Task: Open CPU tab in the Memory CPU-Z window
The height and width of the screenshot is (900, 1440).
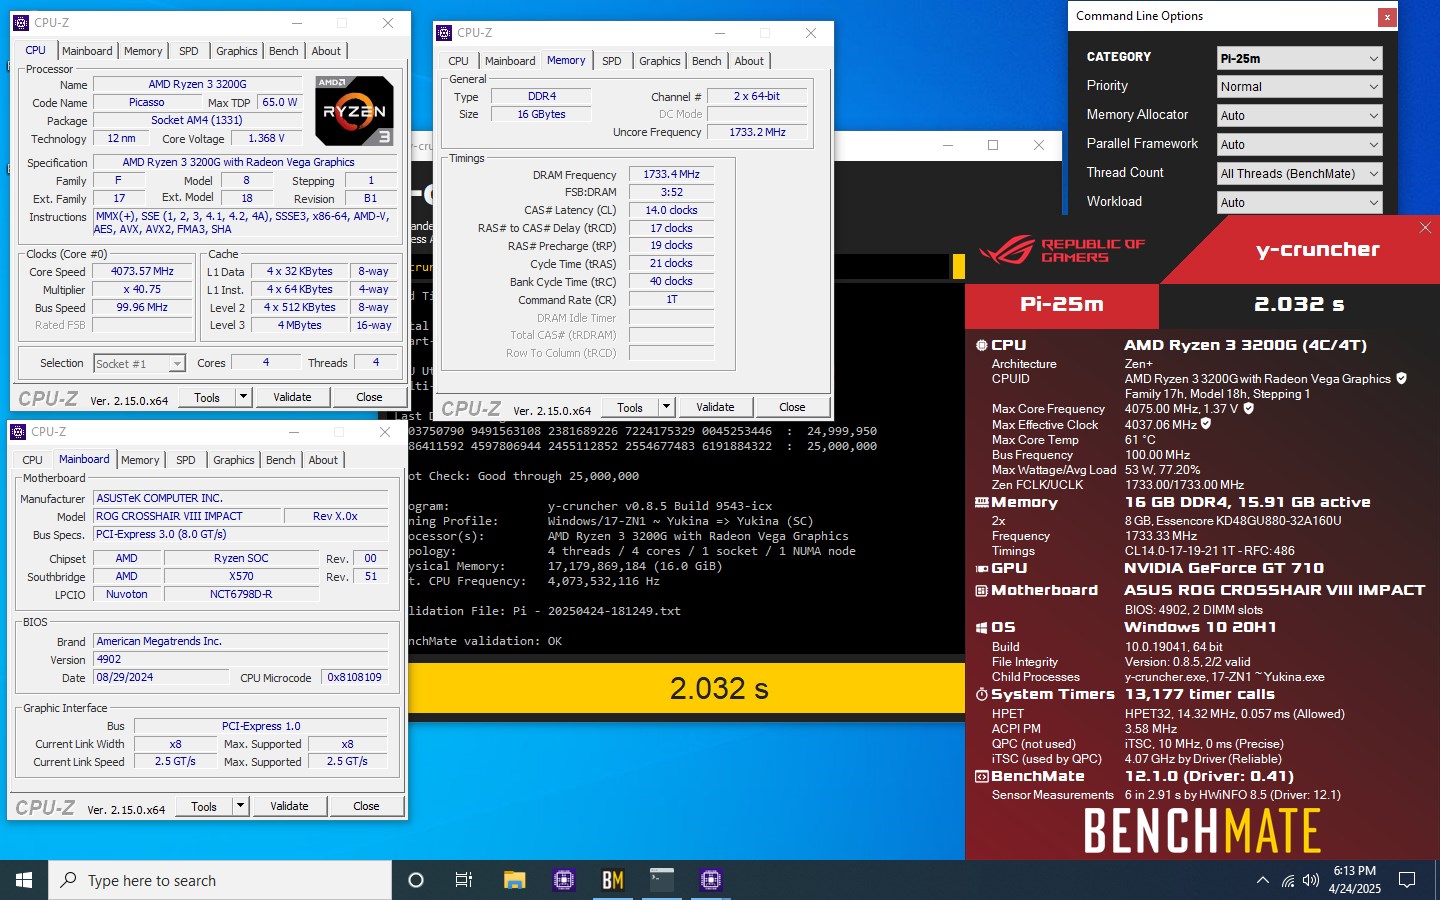Action: (459, 61)
